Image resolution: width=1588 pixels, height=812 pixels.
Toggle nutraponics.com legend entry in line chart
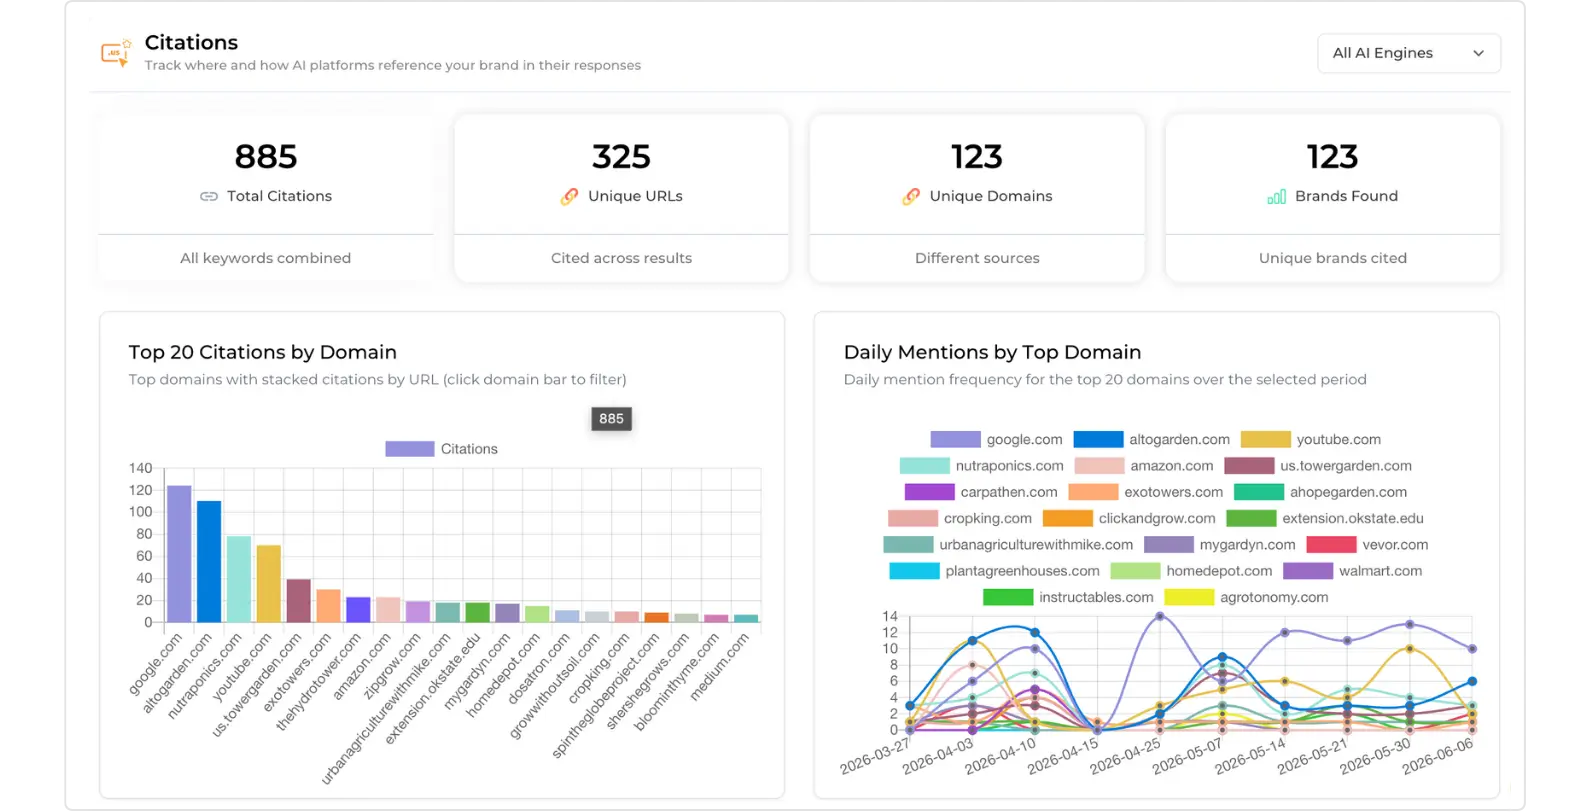click(982, 466)
